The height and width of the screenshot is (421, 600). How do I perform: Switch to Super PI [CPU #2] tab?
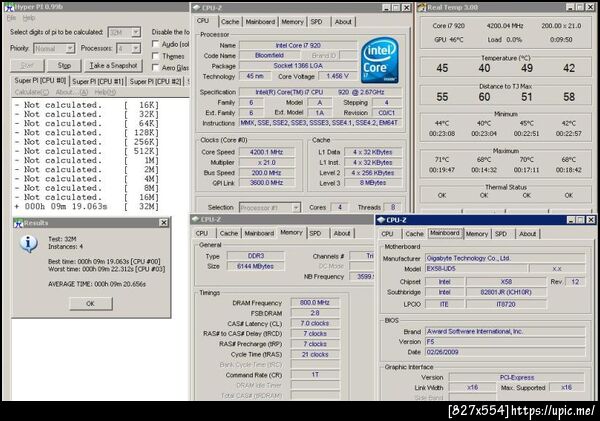tap(155, 81)
